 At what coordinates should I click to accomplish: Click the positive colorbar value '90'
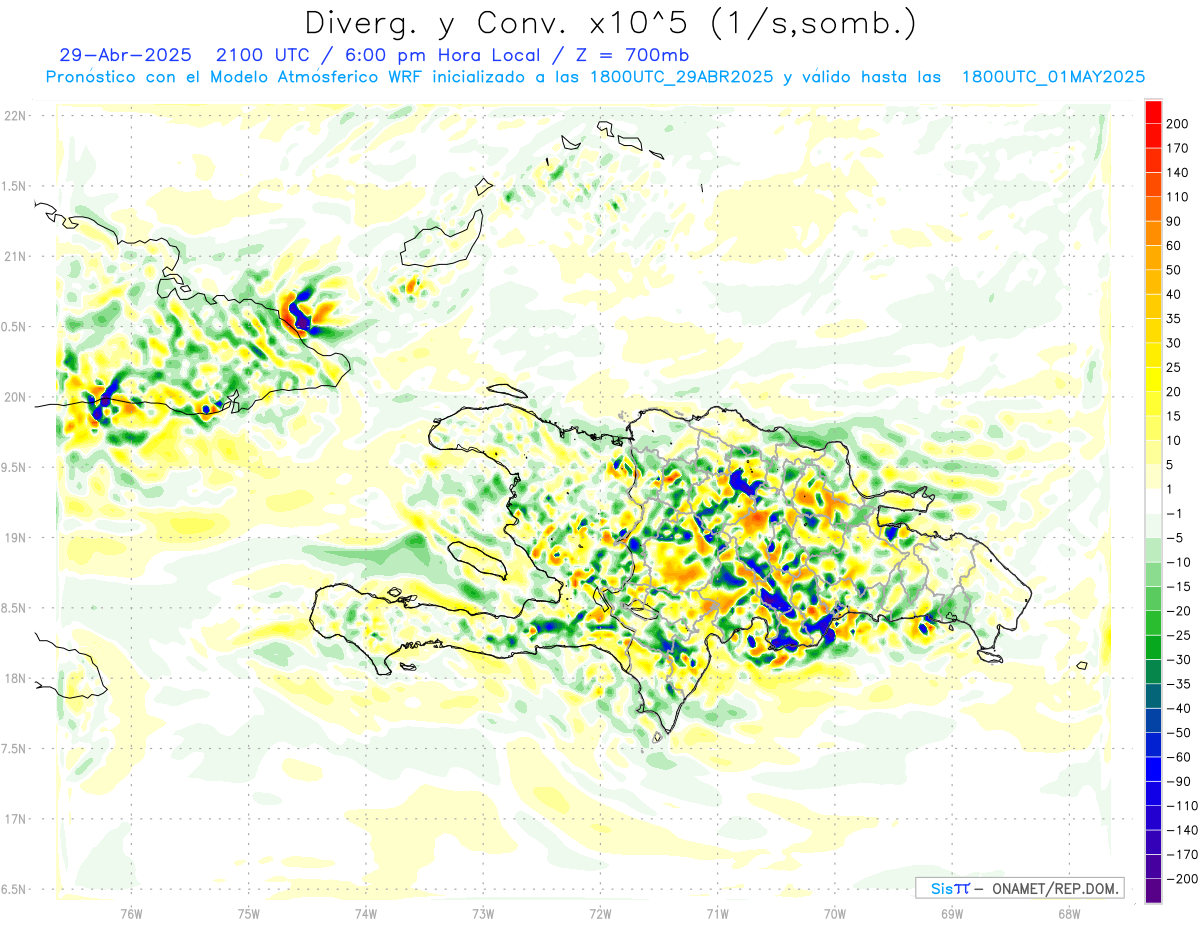[1176, 222]
